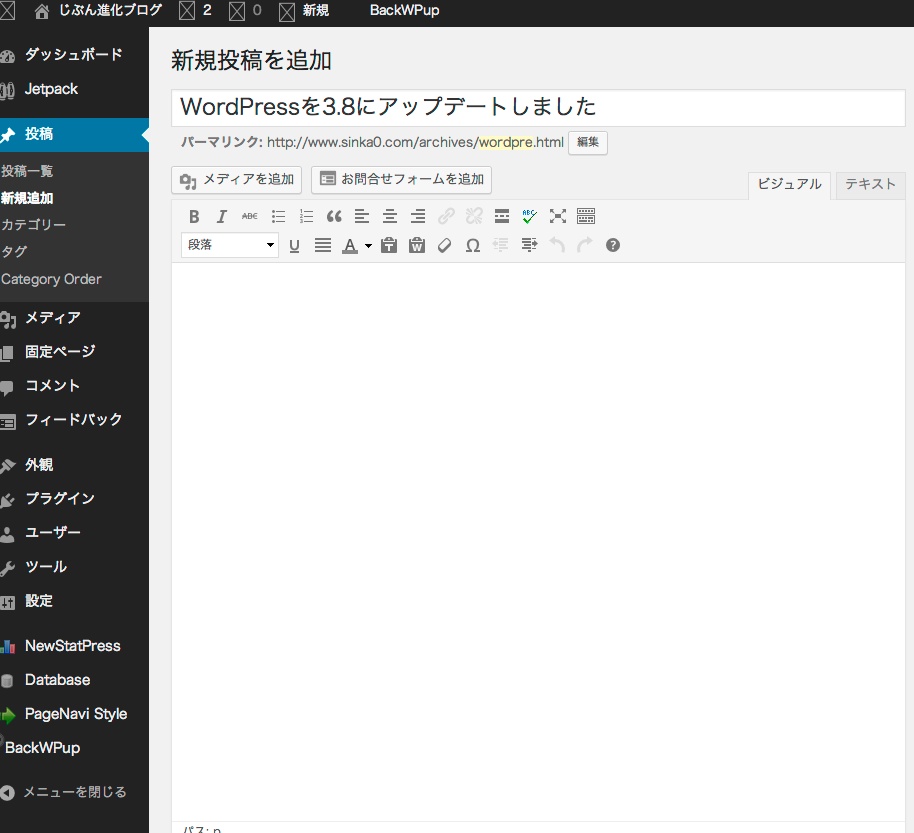Click the redo arrow
The width and height of the screenshot is (914, 833).
[x=585, y=245]
